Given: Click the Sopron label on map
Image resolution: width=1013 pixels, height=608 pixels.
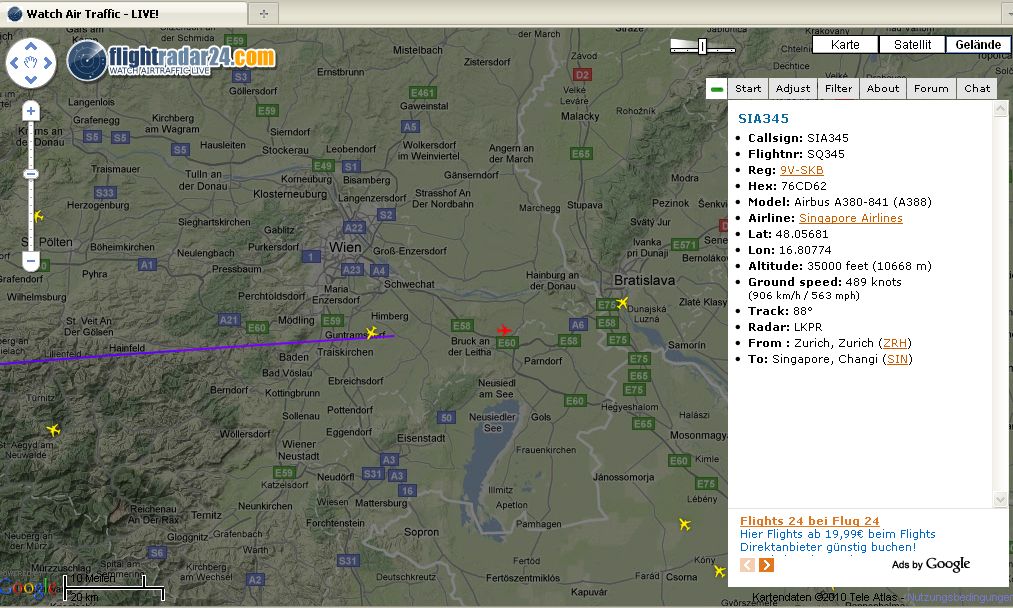Looking at the screenshot, I should 421,532.
